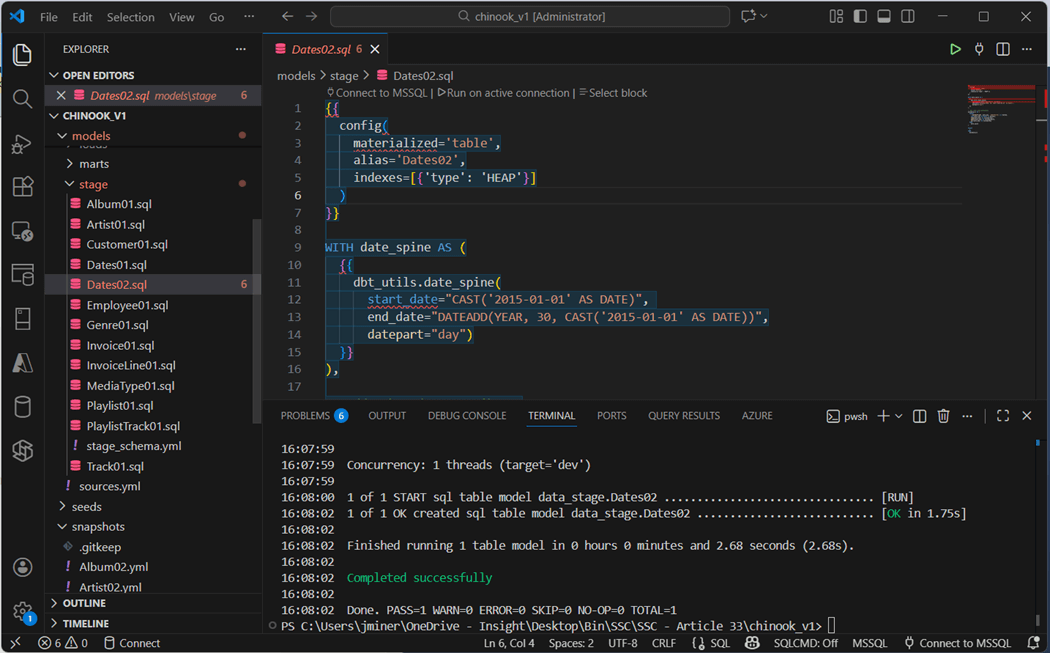Image resolution: width=1050 pixels, height=653 pixels.
Task: Split the editor to the right
Action: click(1003, 49)
